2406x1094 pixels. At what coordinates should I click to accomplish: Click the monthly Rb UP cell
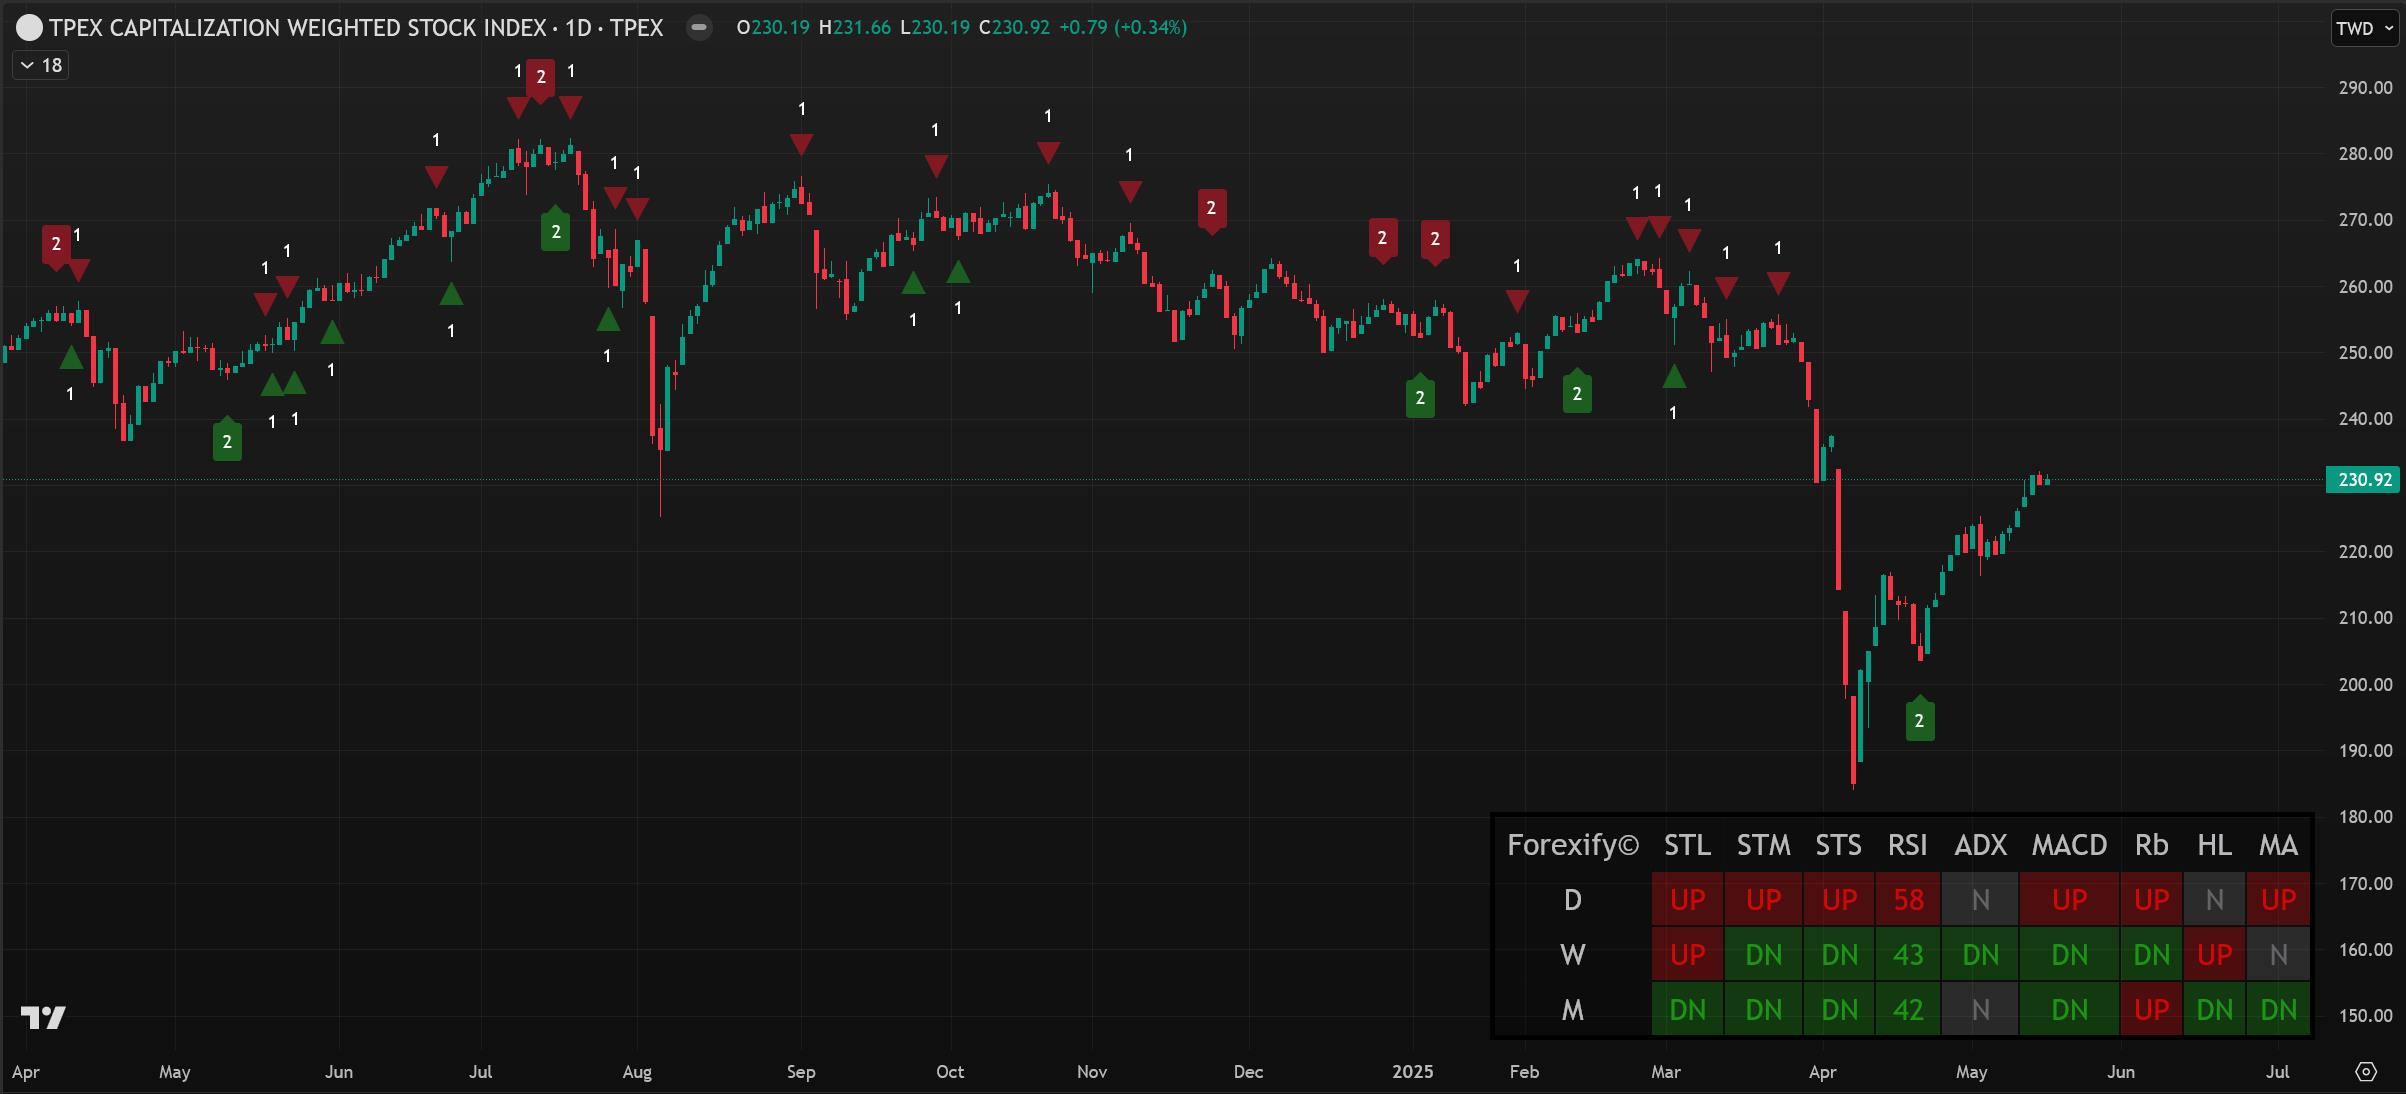(2151, 1010)
